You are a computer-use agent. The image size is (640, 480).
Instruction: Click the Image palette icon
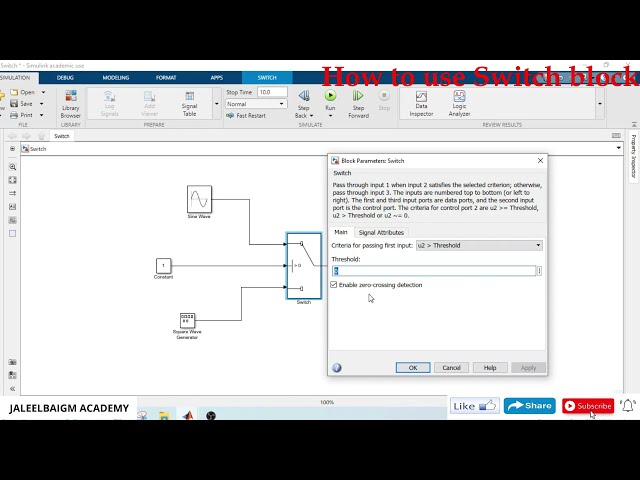[13, 220]
